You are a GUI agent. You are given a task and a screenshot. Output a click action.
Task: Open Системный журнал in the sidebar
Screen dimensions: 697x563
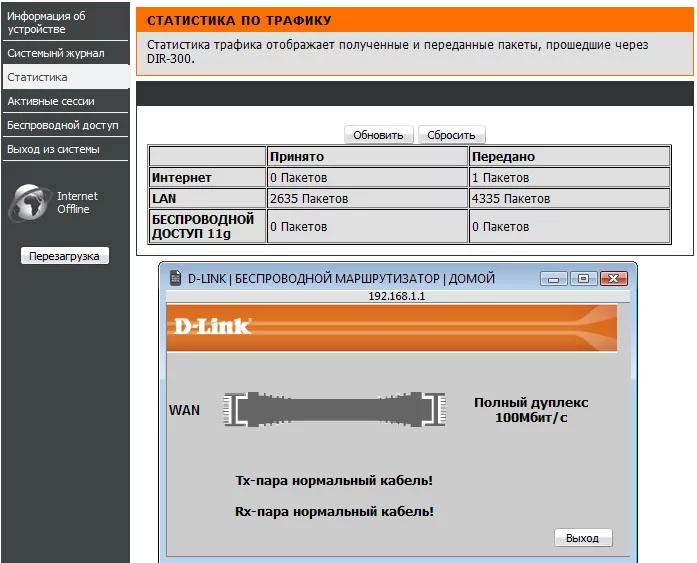point(65,53)
